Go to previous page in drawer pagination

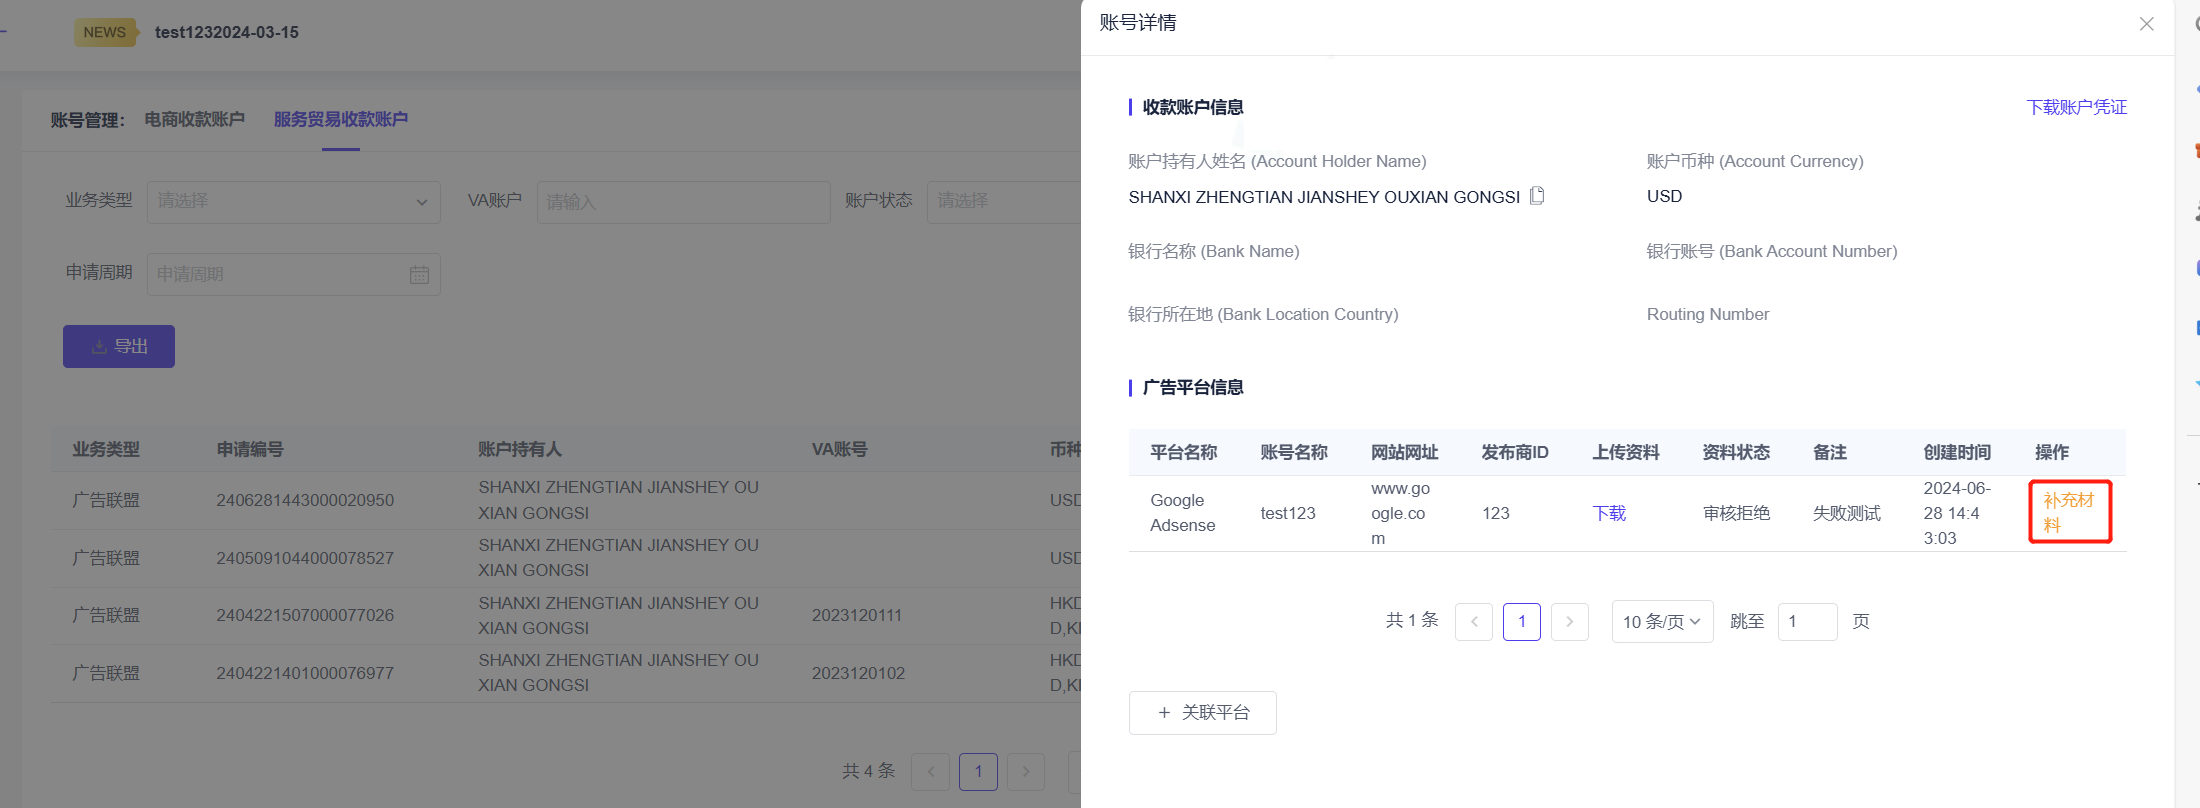click(1474, 622)
